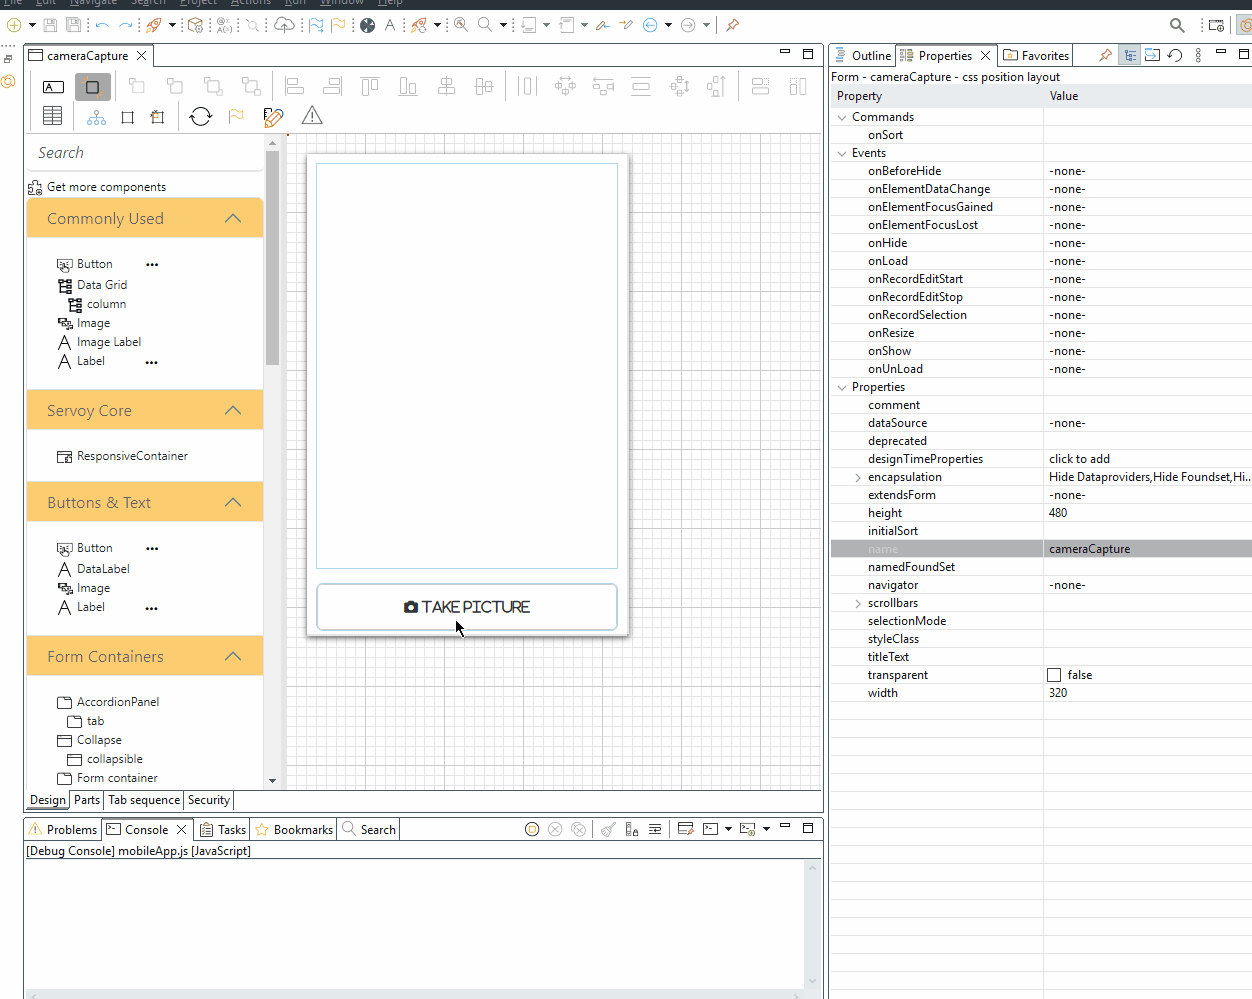Toggle show categories in Properties view

1129,56
